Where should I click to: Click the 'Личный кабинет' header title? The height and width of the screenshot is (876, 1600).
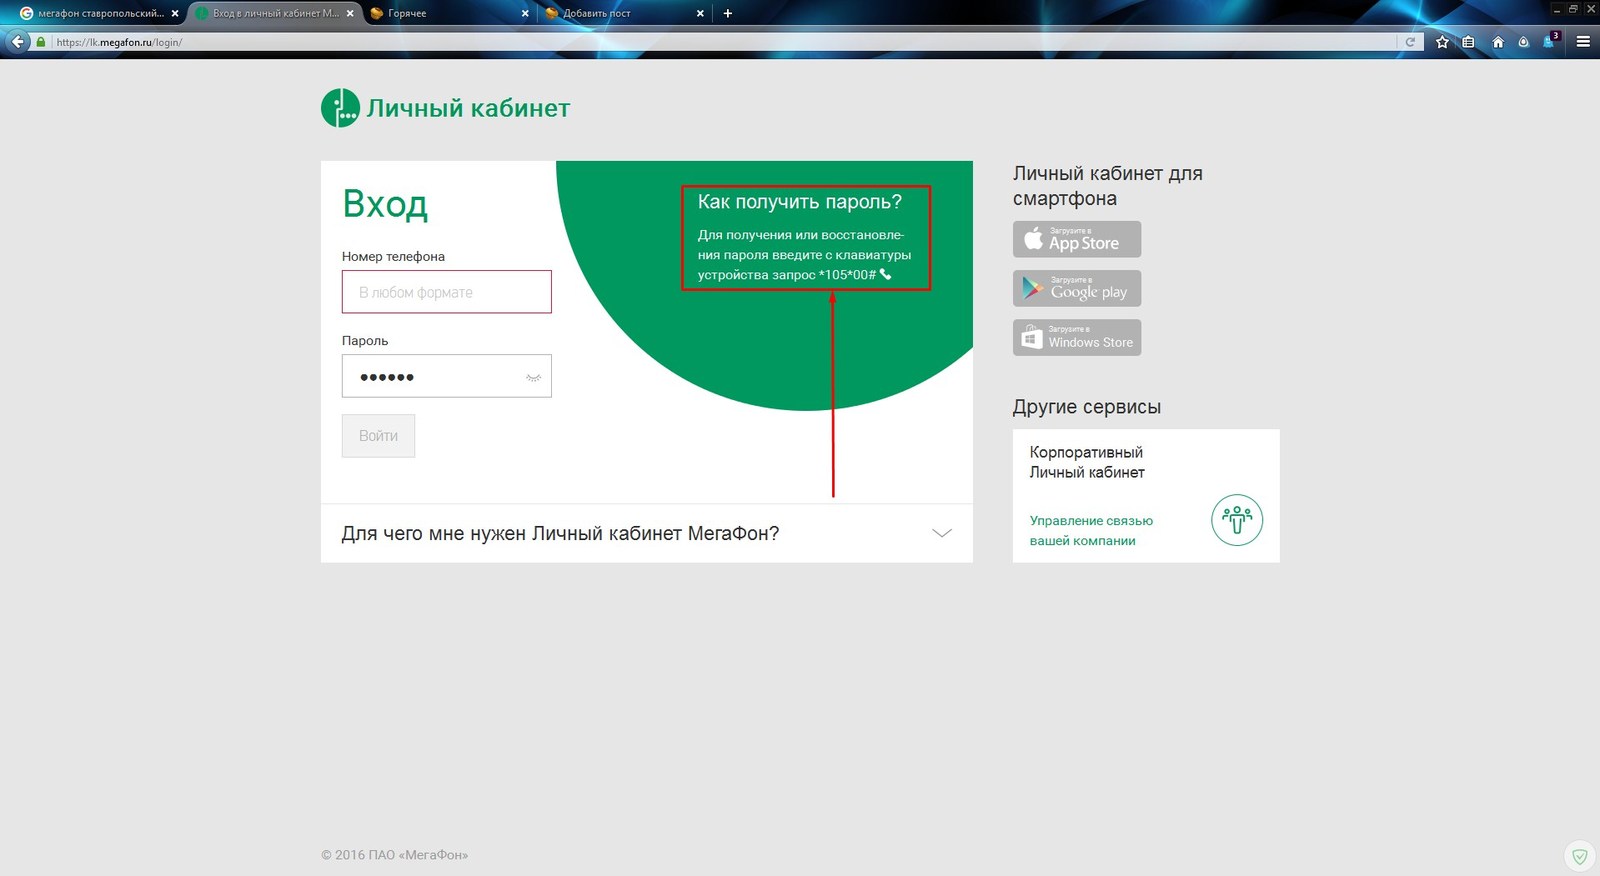point(468,108)
